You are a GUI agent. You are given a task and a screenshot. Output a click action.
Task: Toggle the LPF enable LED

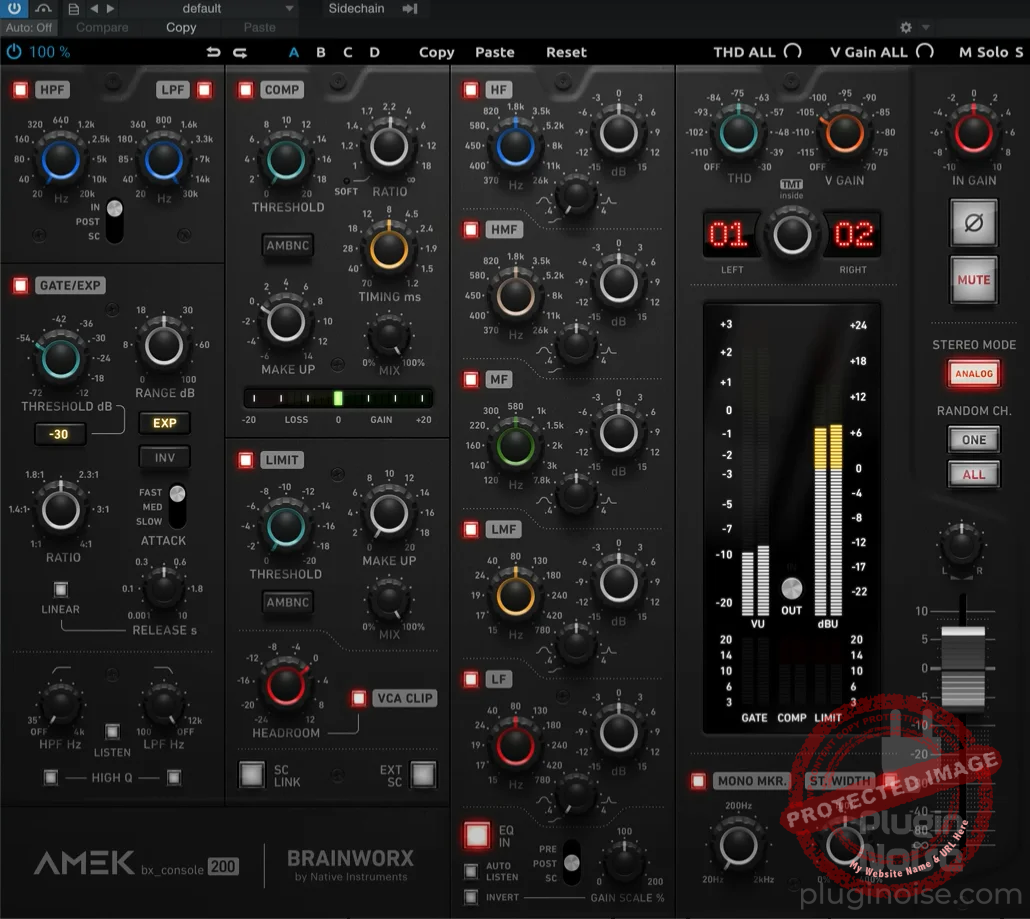(x=204, y=89)
